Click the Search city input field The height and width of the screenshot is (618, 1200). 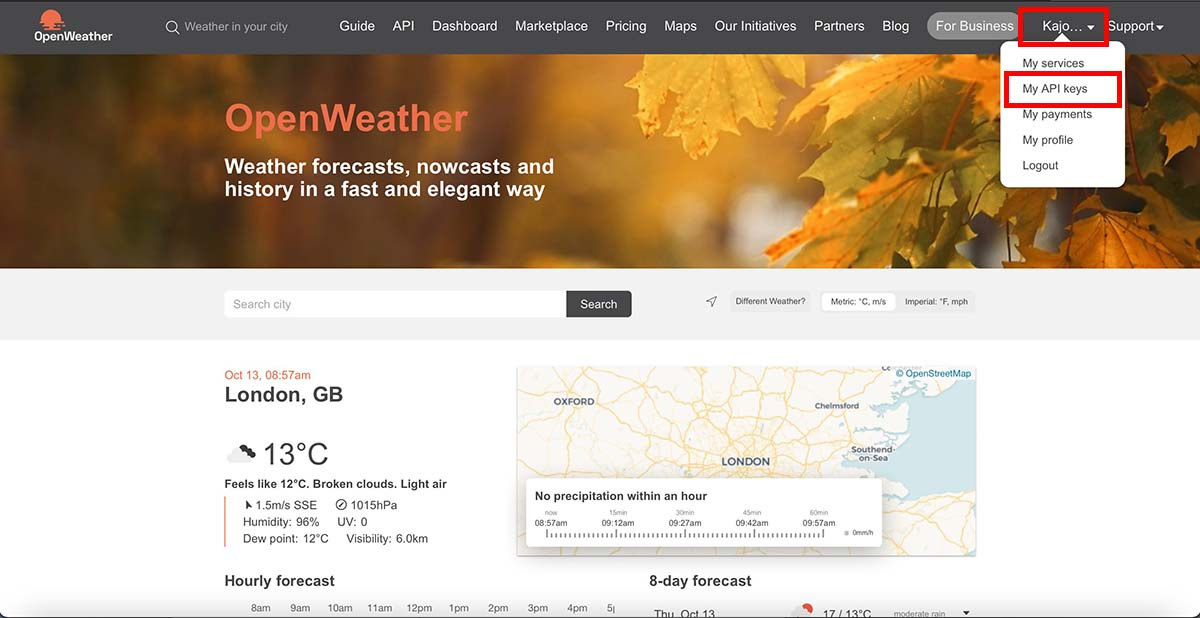coord(395,304)
